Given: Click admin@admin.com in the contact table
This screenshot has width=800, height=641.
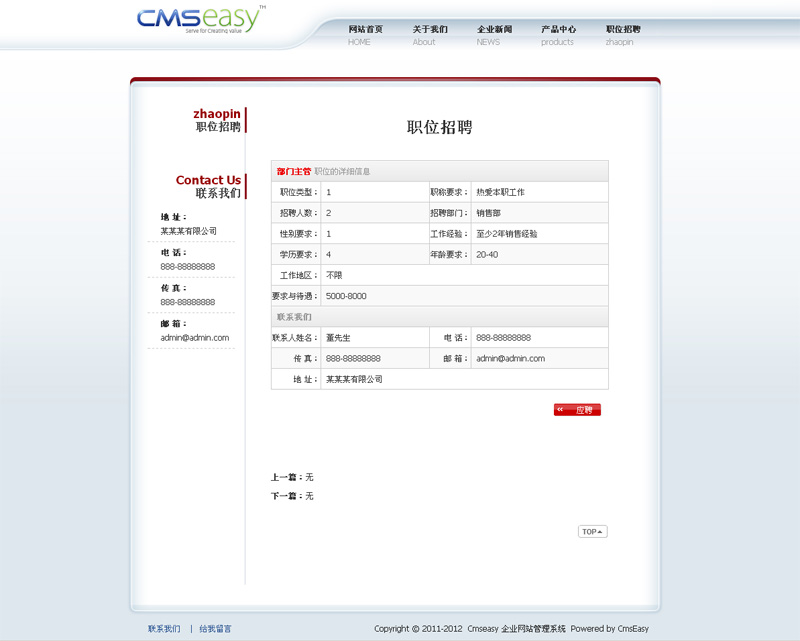Looking at the screenshot, I should tap(510, 358).
